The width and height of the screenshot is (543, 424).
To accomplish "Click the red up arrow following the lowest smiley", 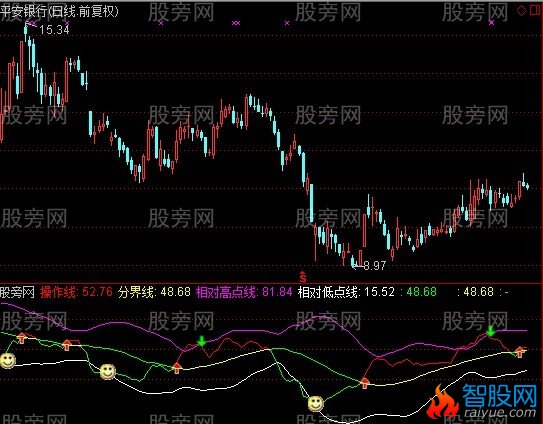I will pyautogui.click(x=365, y=383).
